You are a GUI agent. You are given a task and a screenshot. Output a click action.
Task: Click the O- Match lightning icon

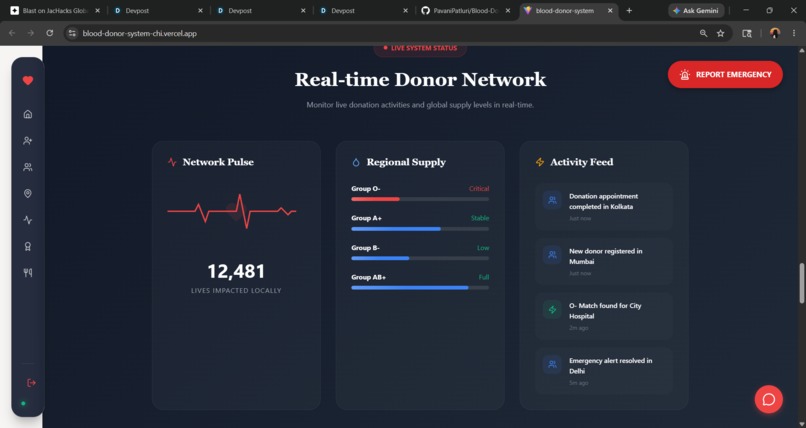pos(552,310)
